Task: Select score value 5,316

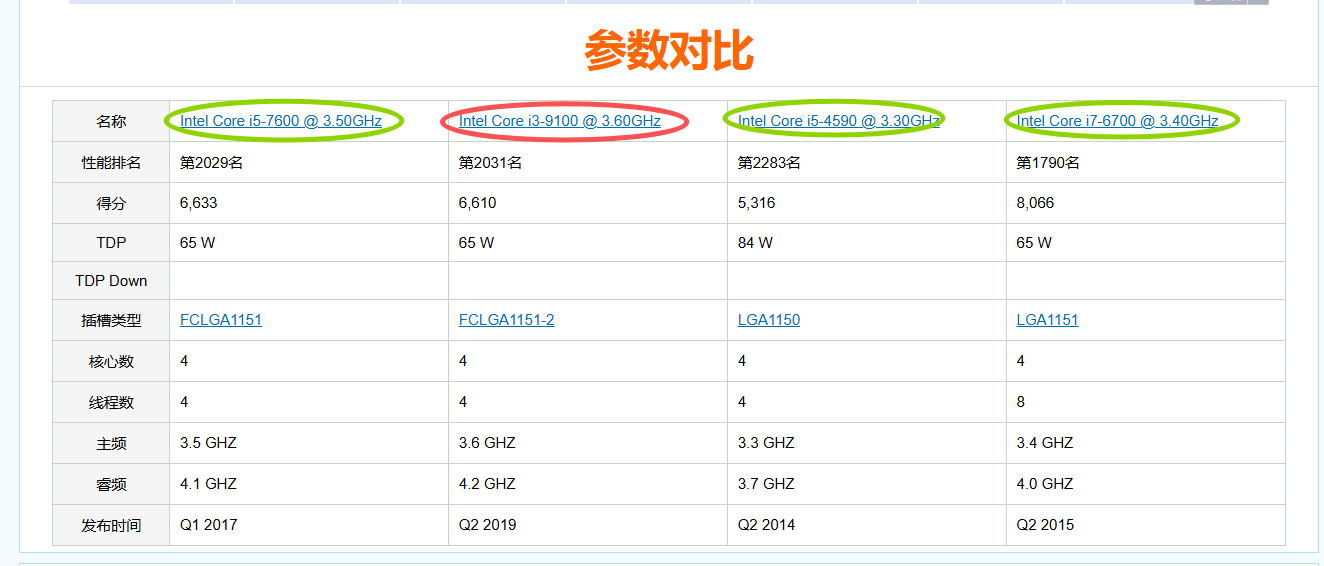Action: pyautogui.click(x=757, y=203)
